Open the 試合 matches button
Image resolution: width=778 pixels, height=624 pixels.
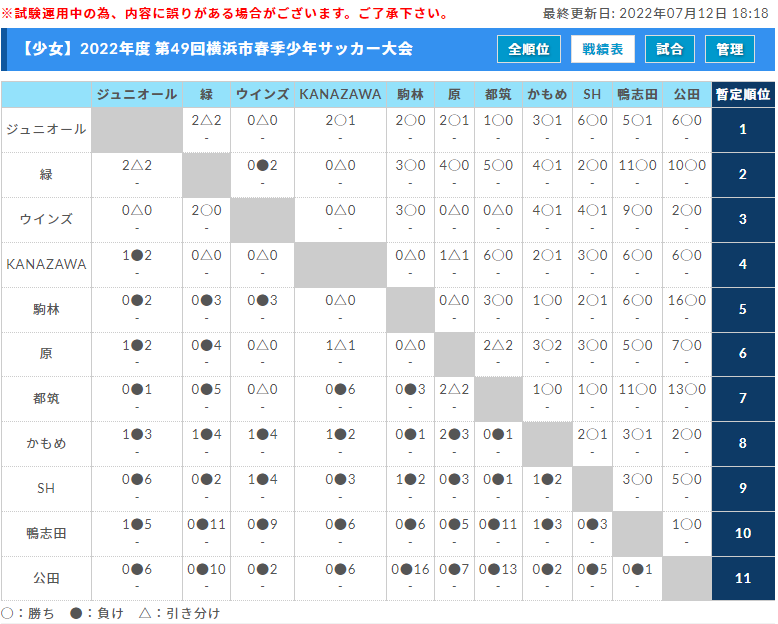(669, 49)
